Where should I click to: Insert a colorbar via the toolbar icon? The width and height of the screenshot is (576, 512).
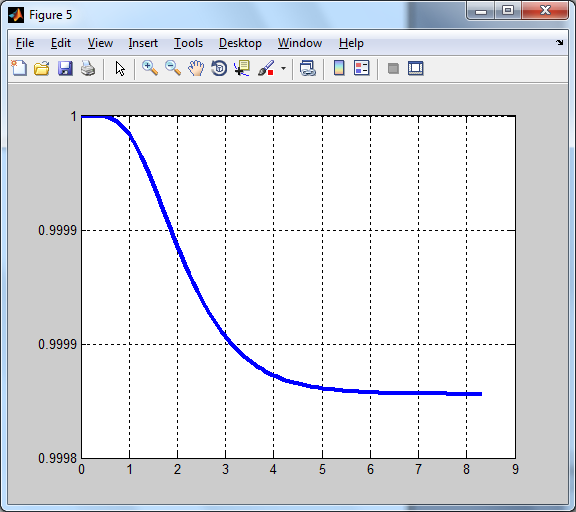(x=339, y=68)
